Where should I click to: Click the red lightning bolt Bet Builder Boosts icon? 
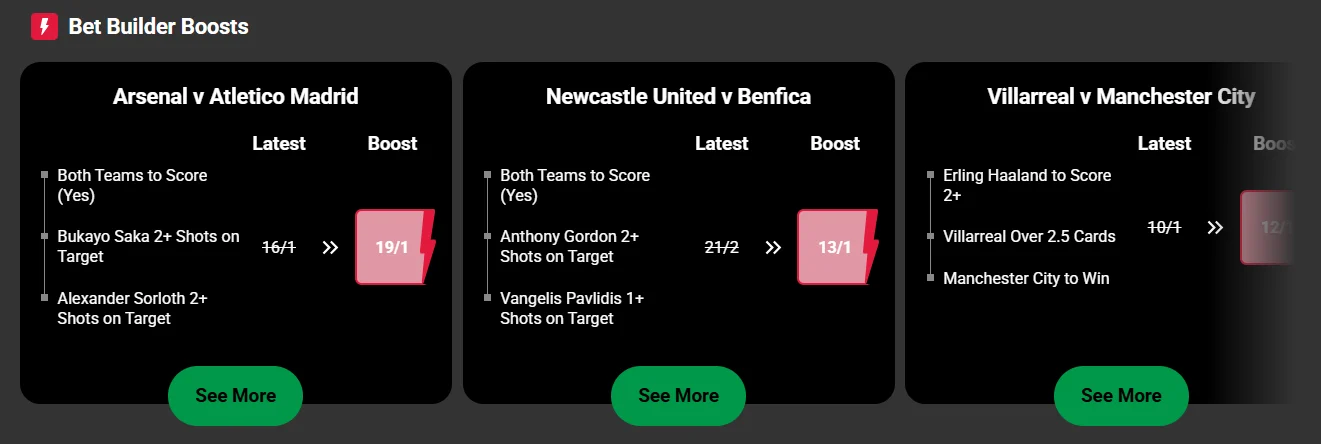pyautogui.click(x=44, y=26)
